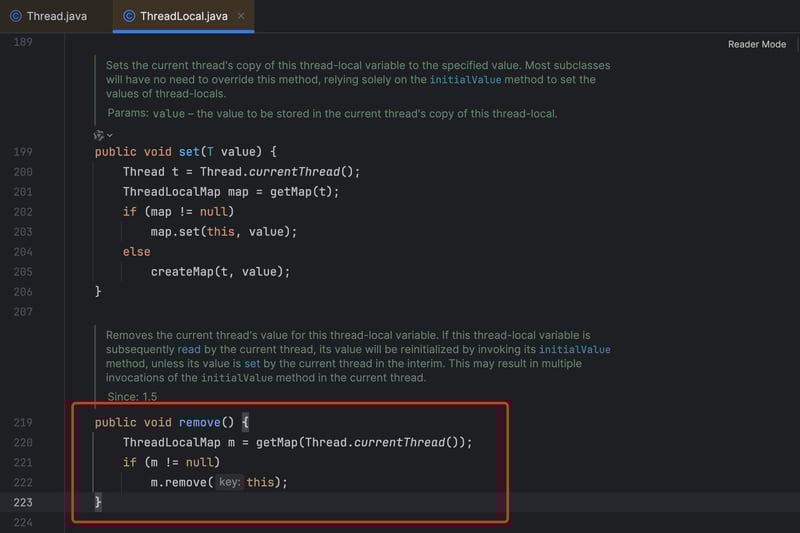Expand the chevron next to doc icon
This screenshot has height=533, width=800.
point(110,135)
